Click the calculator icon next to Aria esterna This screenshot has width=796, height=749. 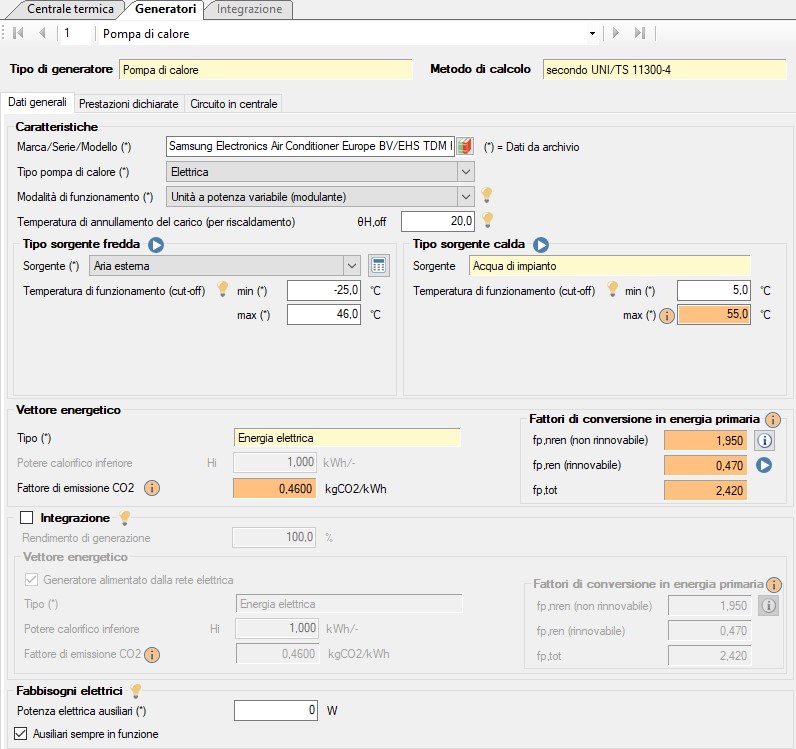[378, 265]
